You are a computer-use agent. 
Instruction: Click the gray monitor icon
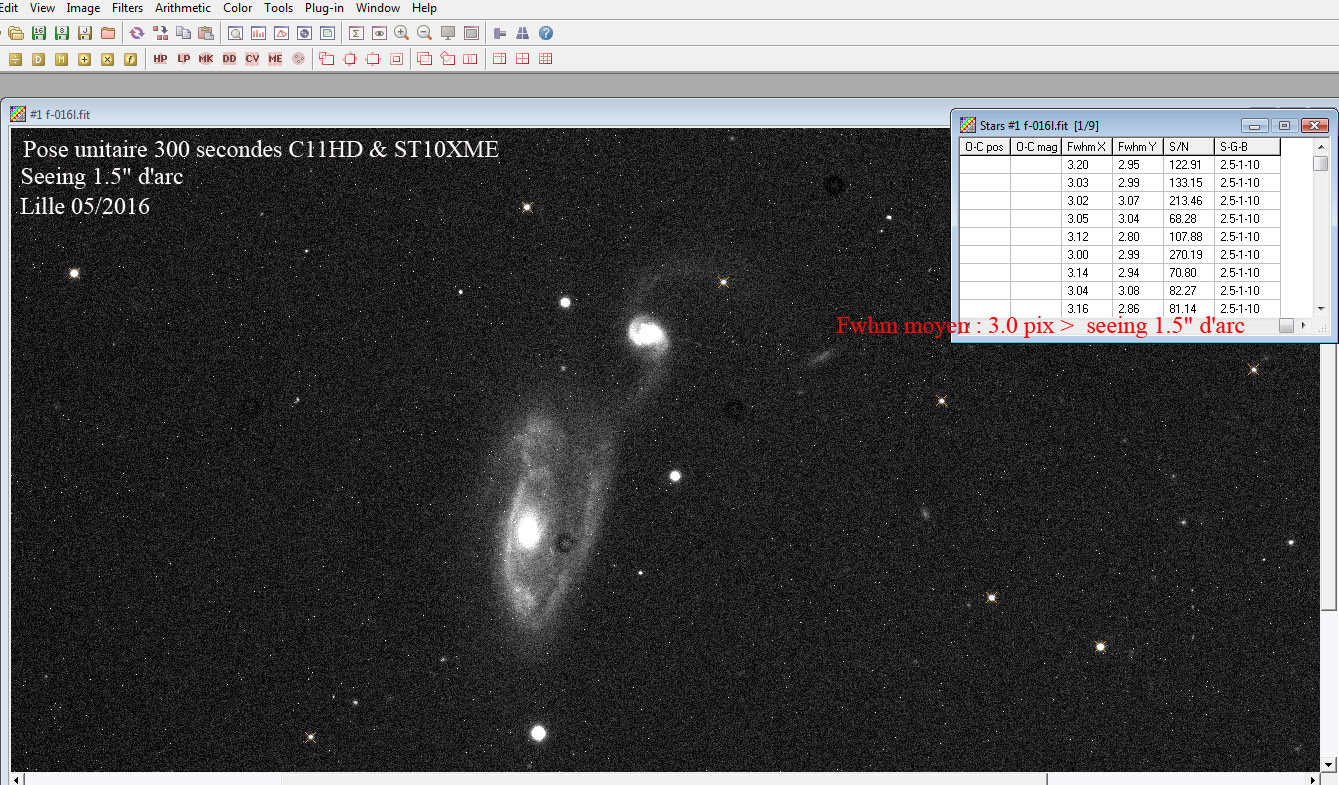tap(448, 33)
